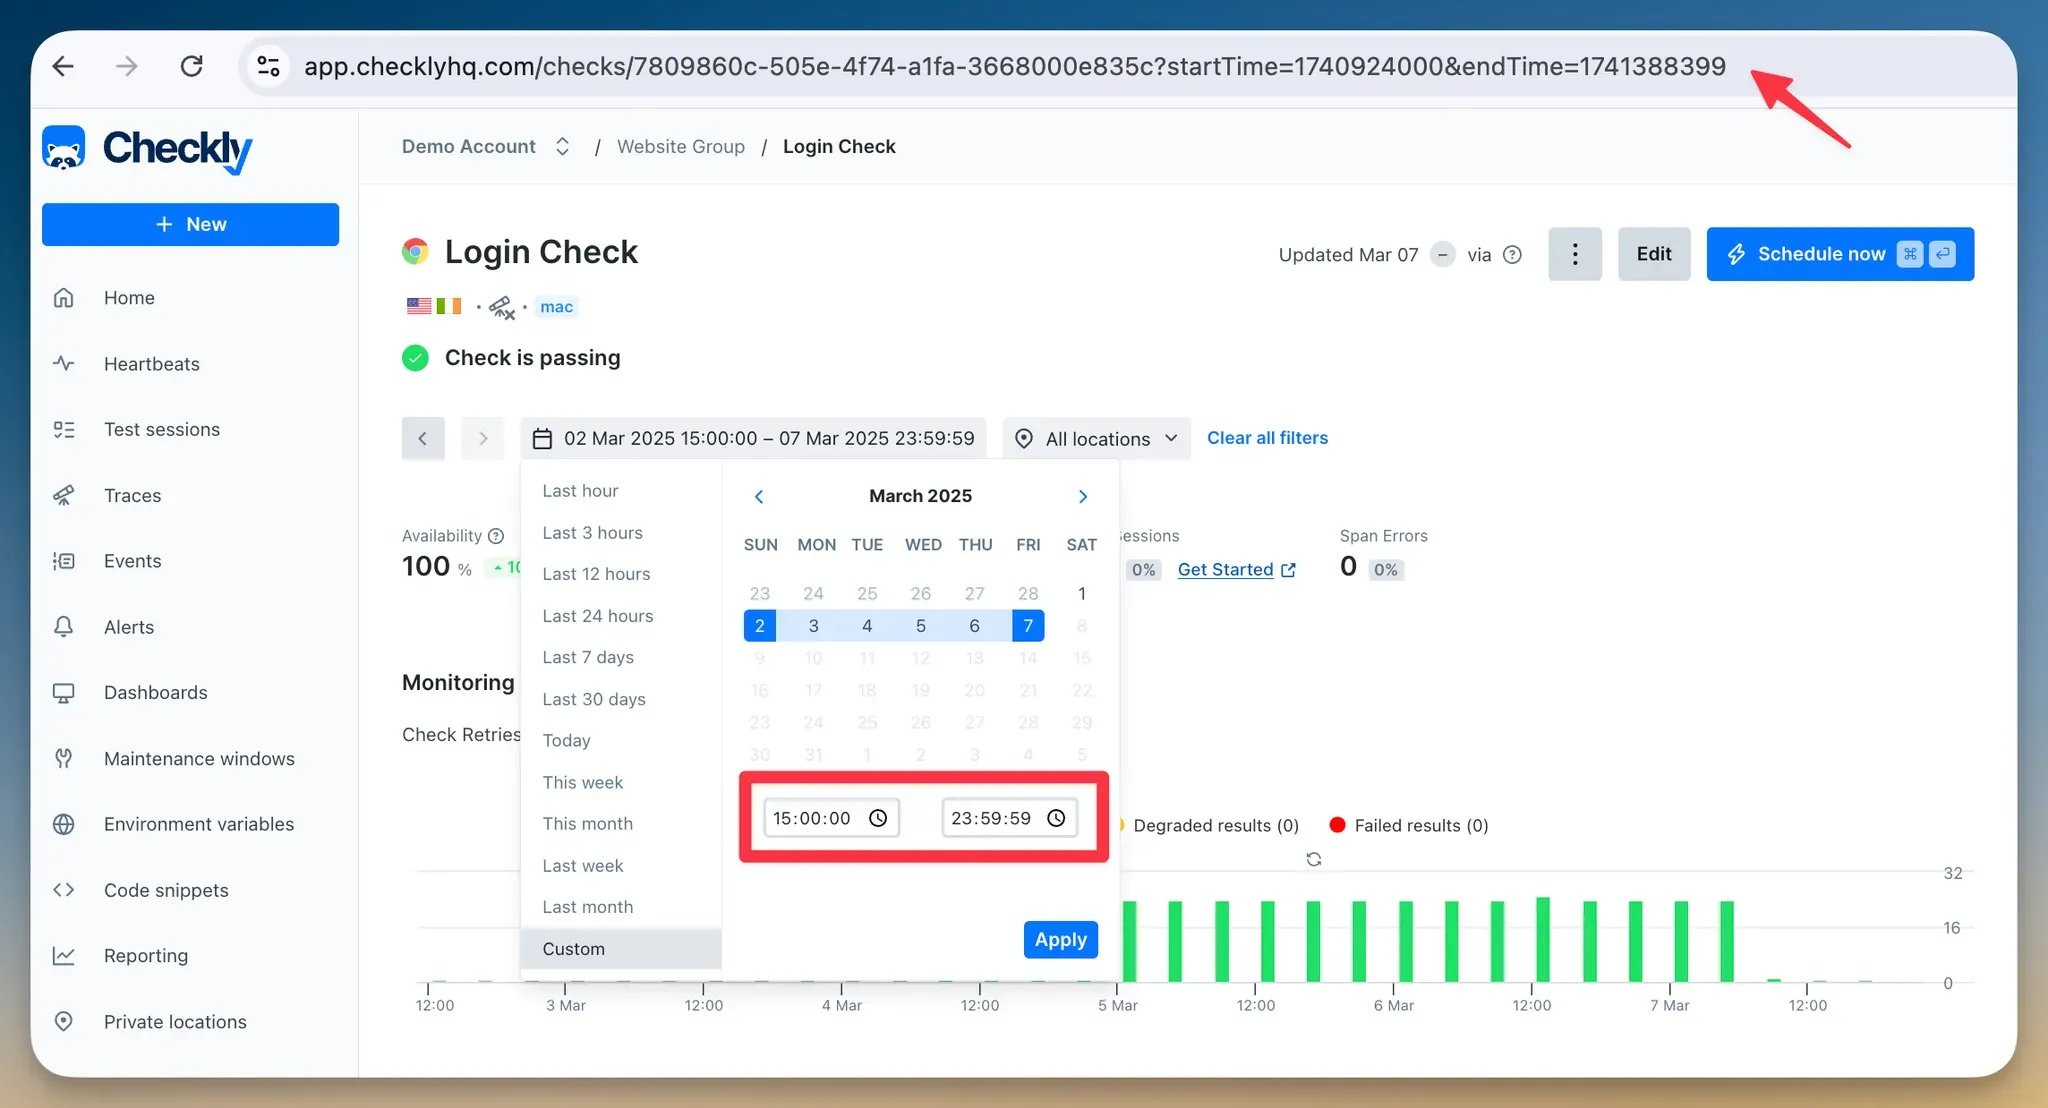Screen dimensions: 2048x1108
Task: Select March 1 in the calendar
Action: (1082, 594)
